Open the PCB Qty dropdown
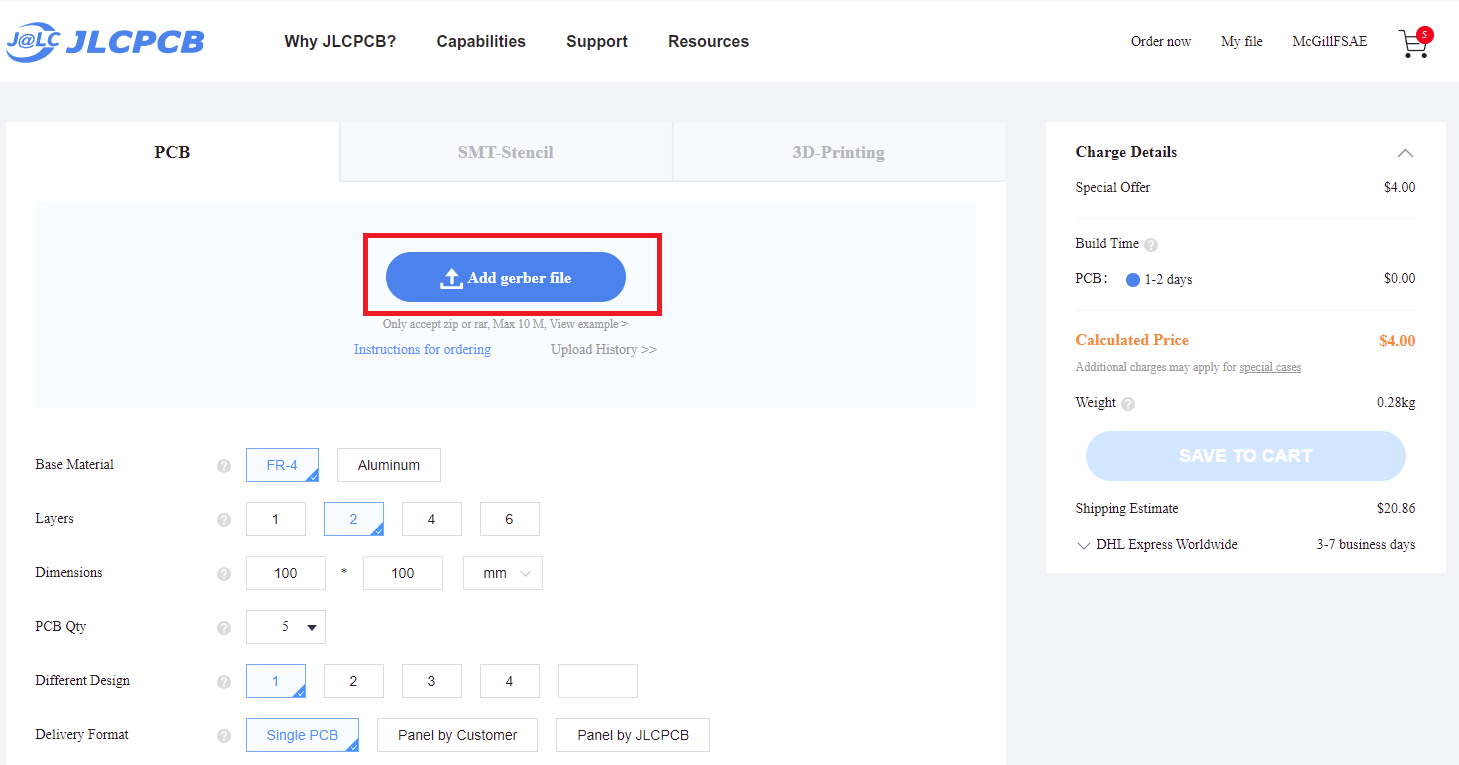Image resolution: width=1459 pixels, height=765 pixels. [x=286, y=627]
